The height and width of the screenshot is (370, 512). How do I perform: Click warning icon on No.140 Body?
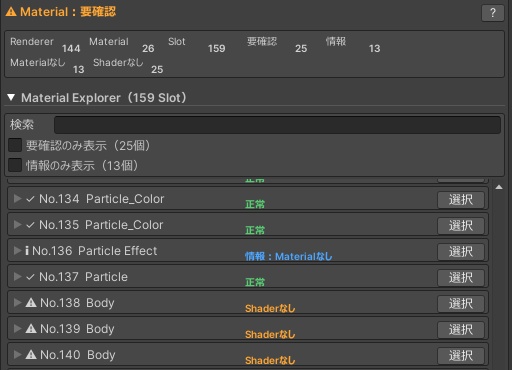pyautogui.click(x=31, y=355)
